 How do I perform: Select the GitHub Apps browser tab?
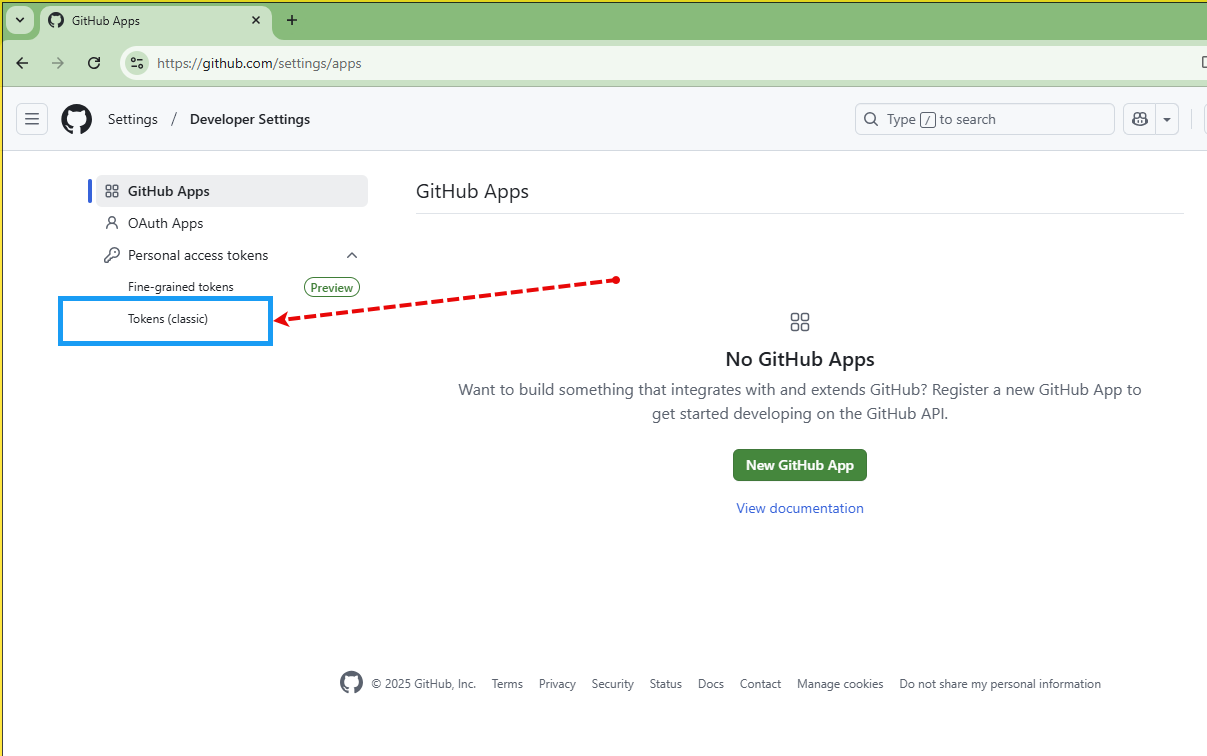click(155, 20)
